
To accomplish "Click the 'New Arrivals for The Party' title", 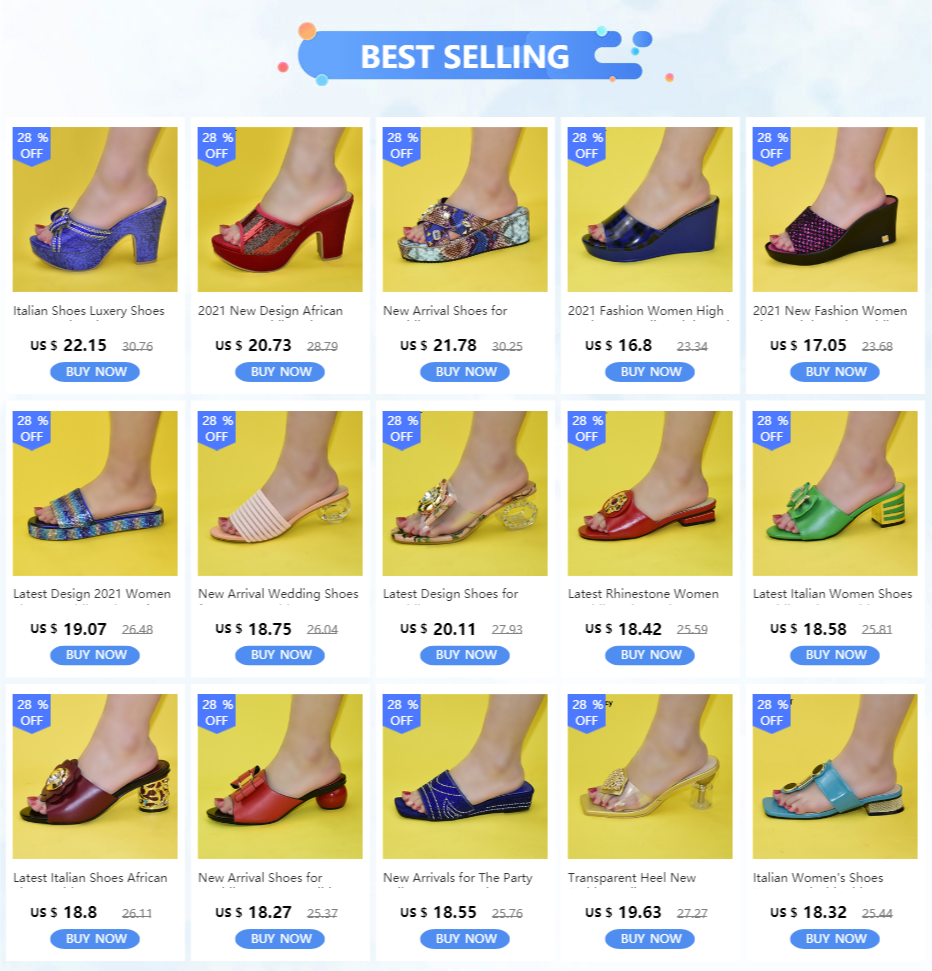I will [x=458, y=877].
